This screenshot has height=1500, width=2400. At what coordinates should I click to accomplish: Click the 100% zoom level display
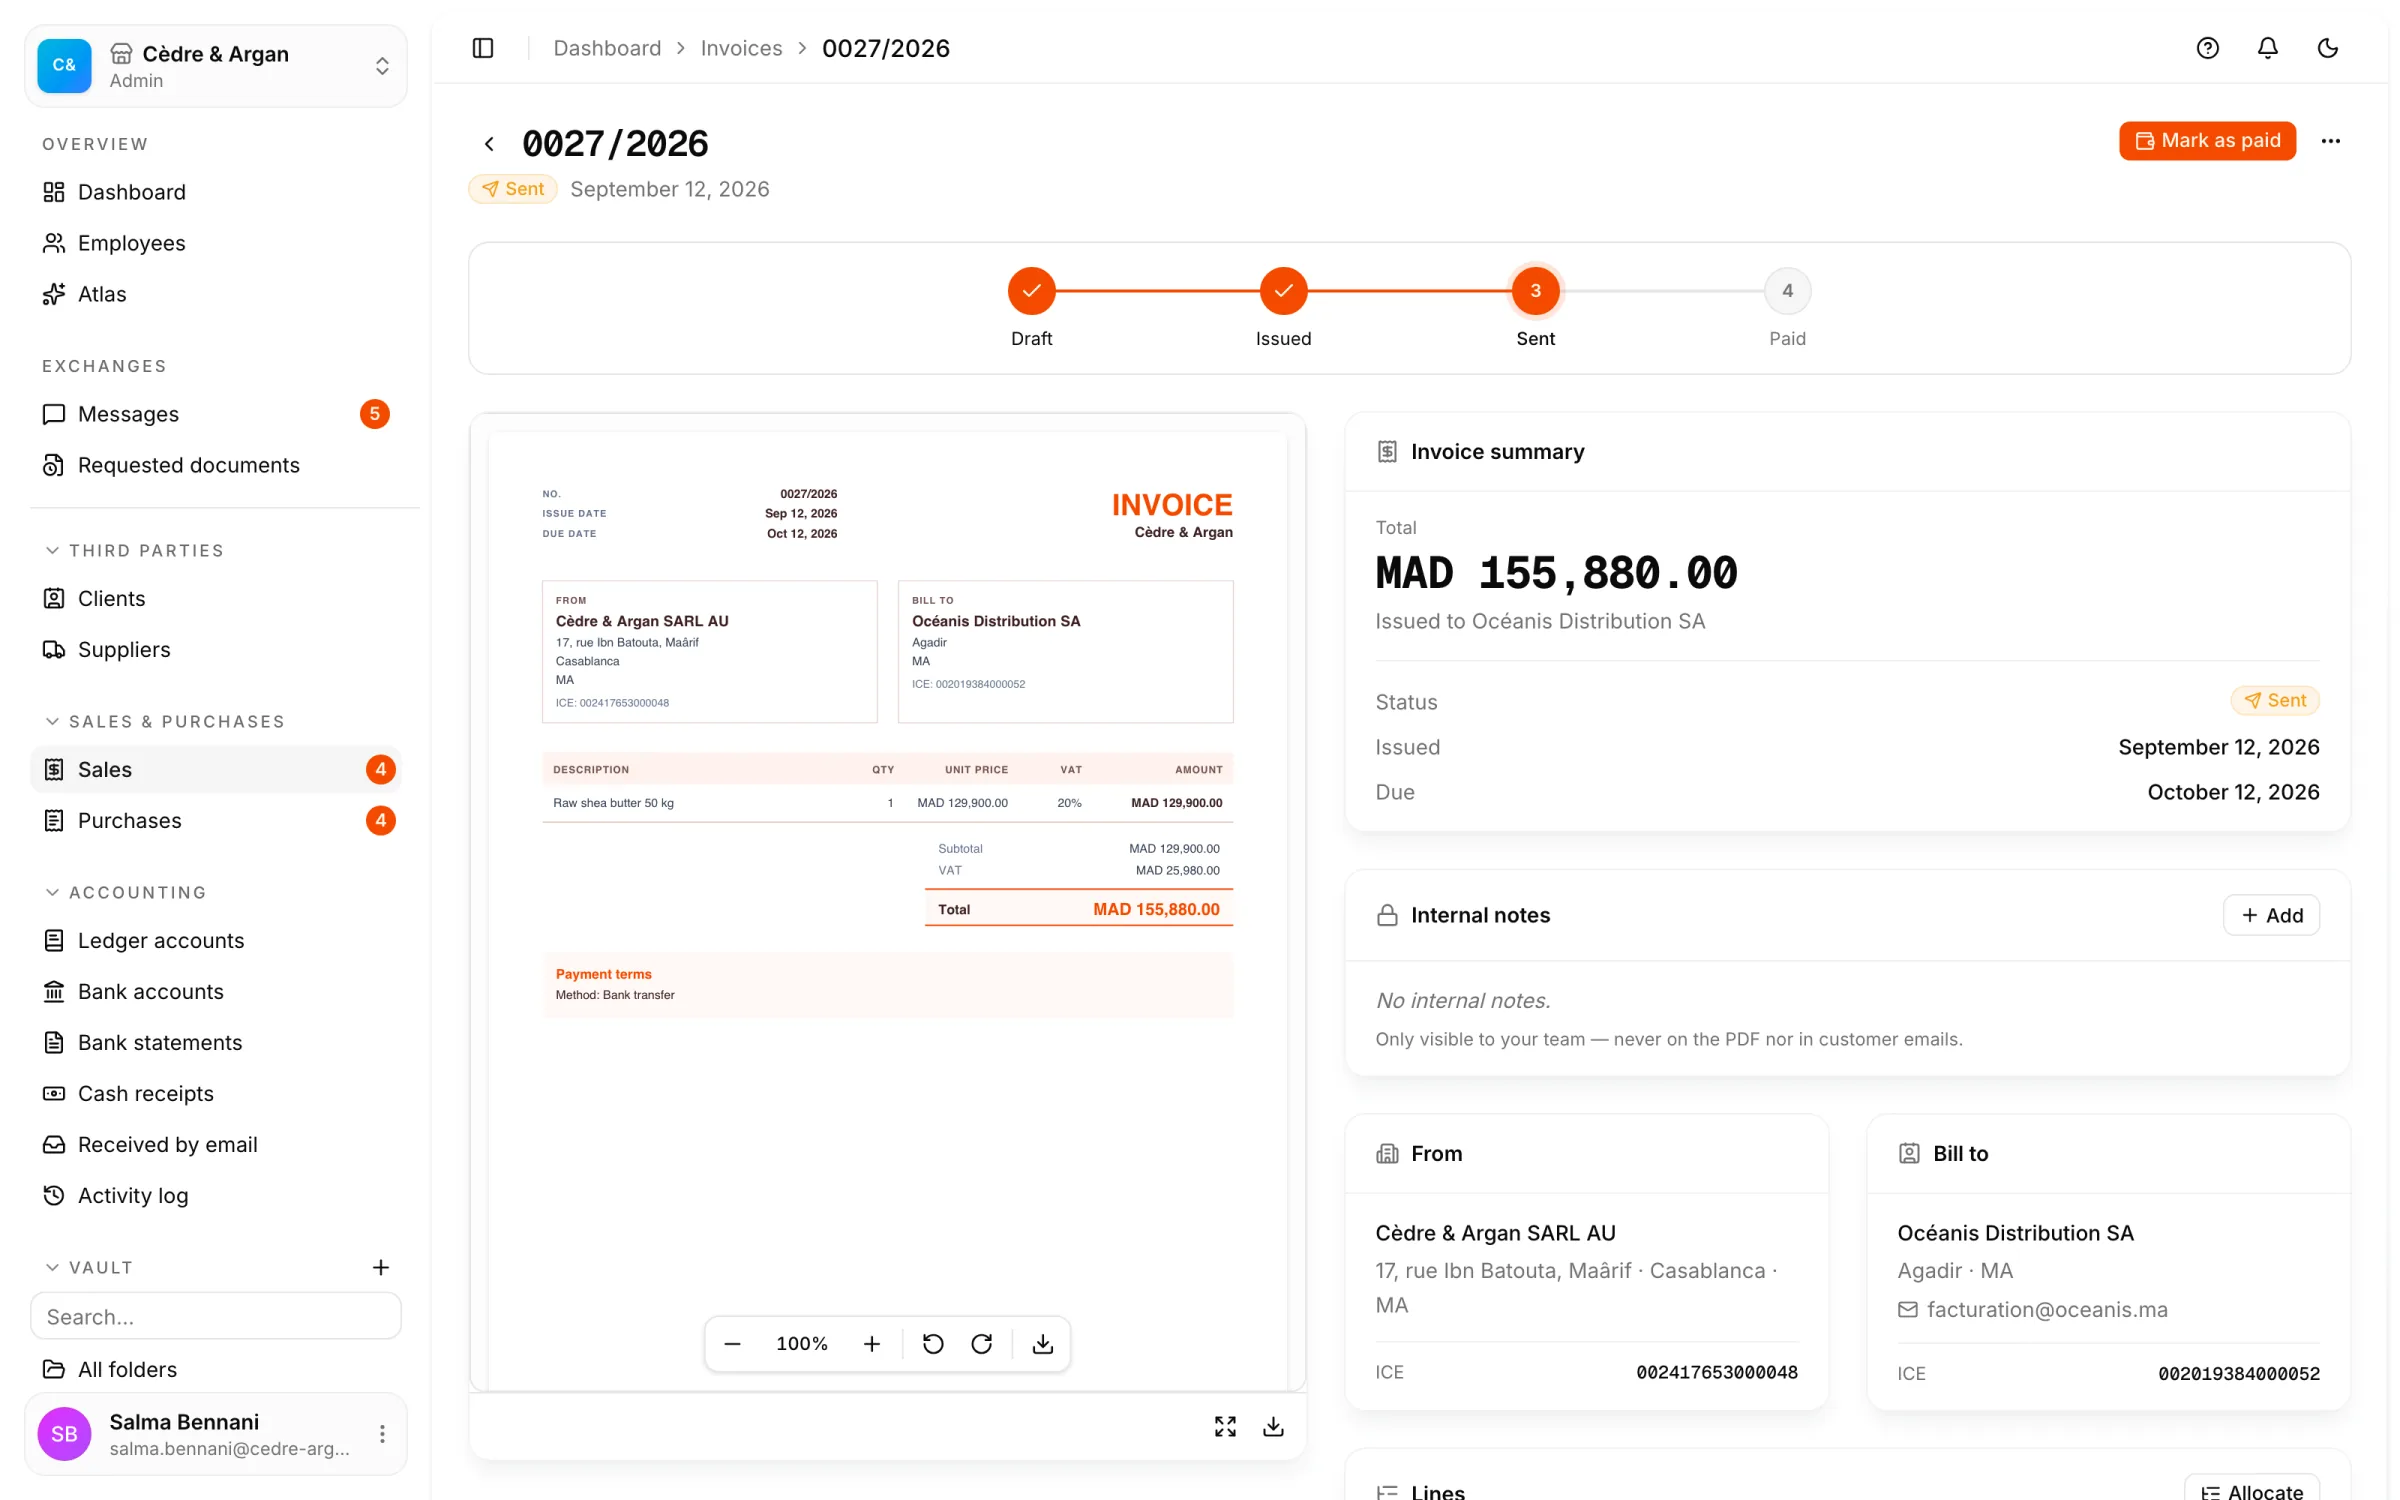coord(802,1344)
